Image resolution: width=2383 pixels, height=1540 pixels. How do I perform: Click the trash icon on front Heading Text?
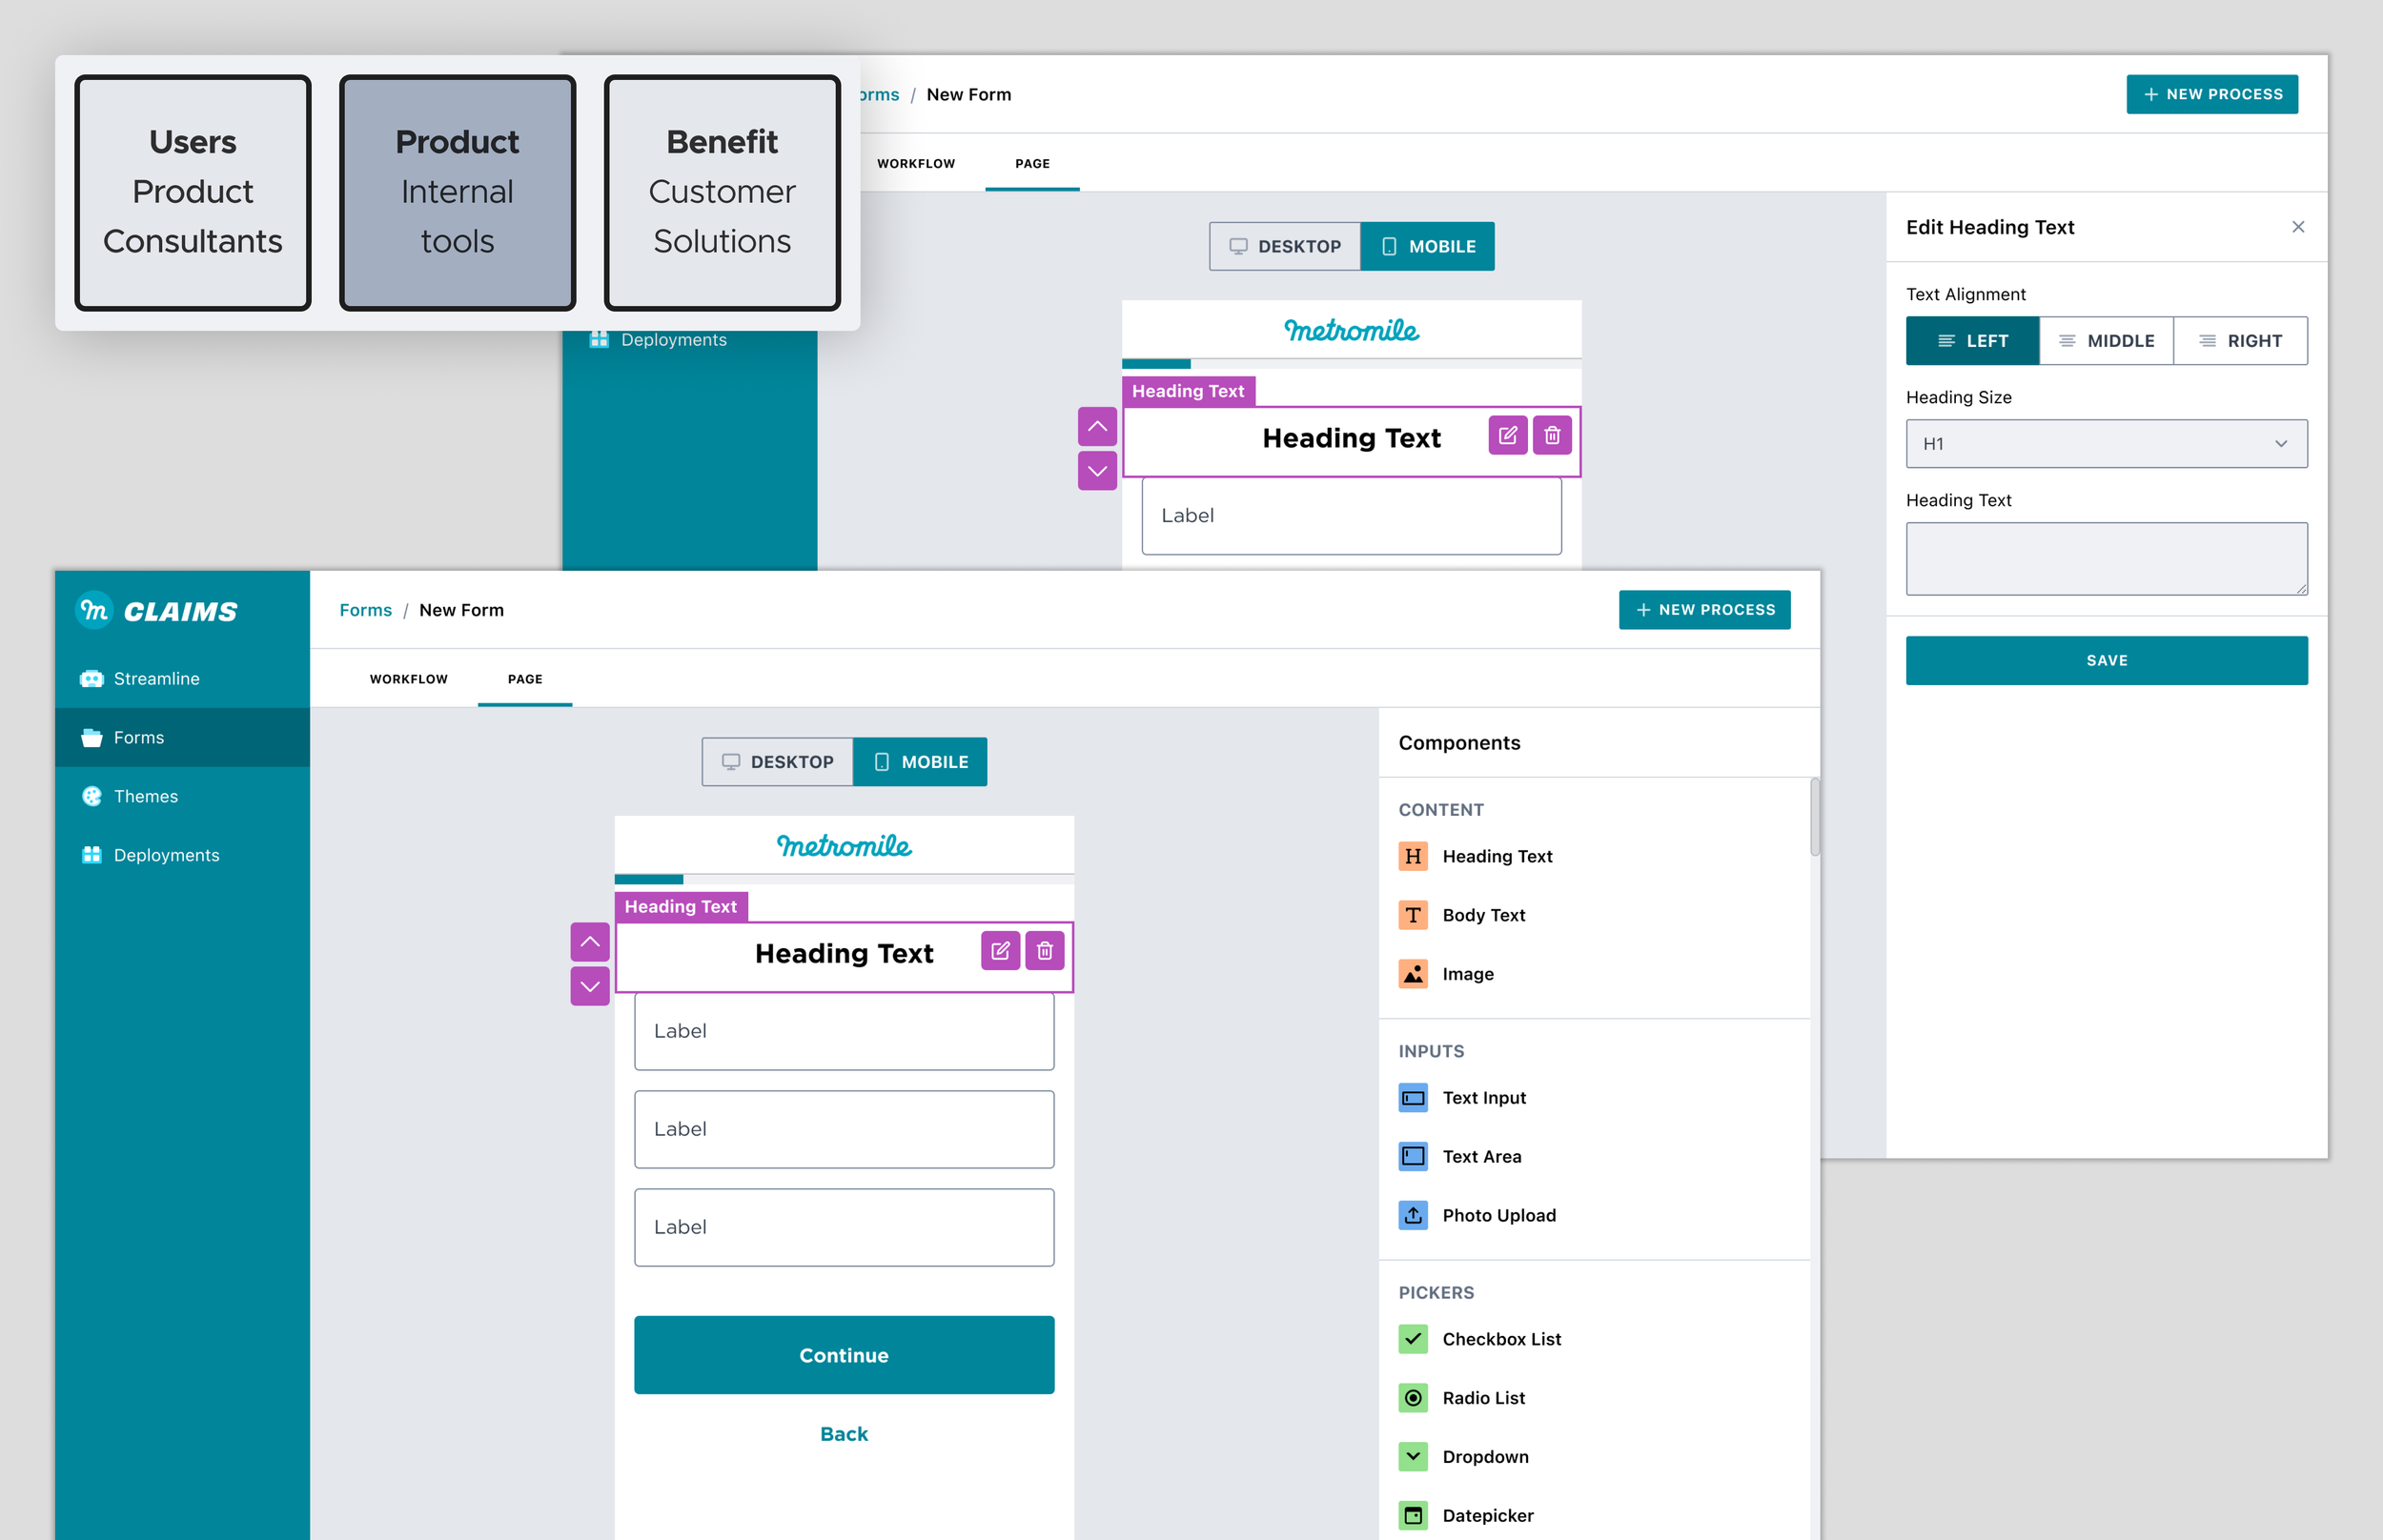point(1044,951)
